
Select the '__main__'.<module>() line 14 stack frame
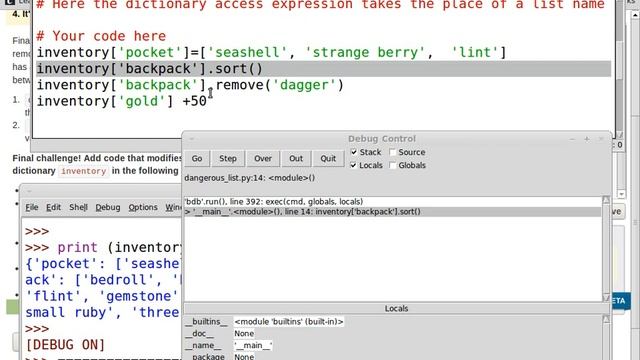[x=393, y=212]
